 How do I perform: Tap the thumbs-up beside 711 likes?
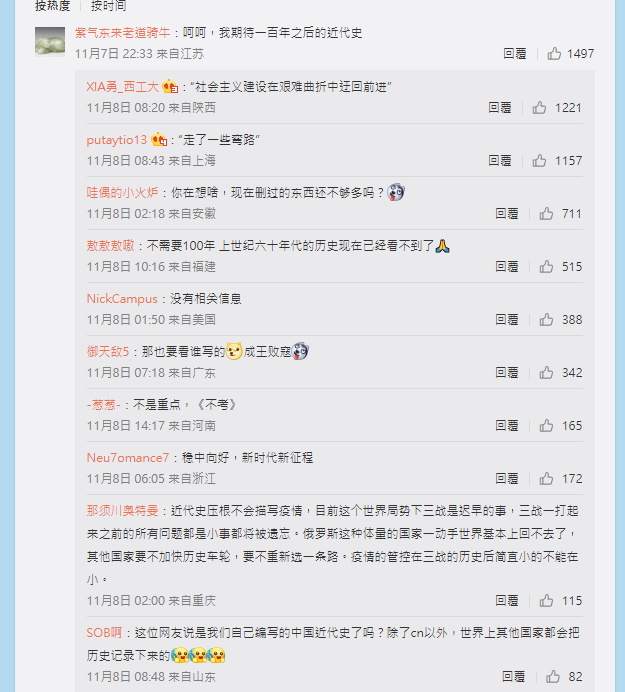coord(546,214)
